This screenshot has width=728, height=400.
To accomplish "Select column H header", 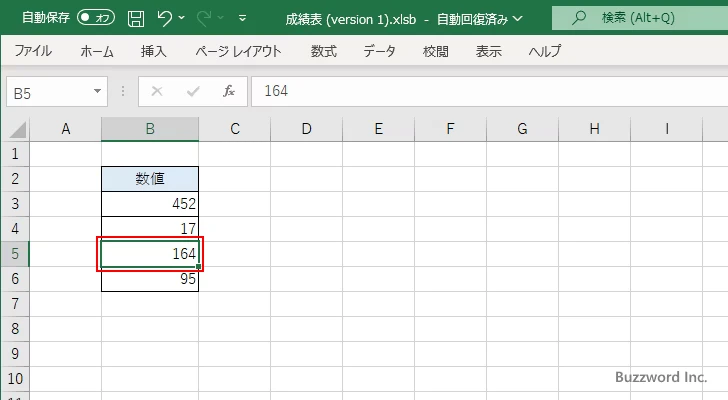I will (x=595, y=129).
